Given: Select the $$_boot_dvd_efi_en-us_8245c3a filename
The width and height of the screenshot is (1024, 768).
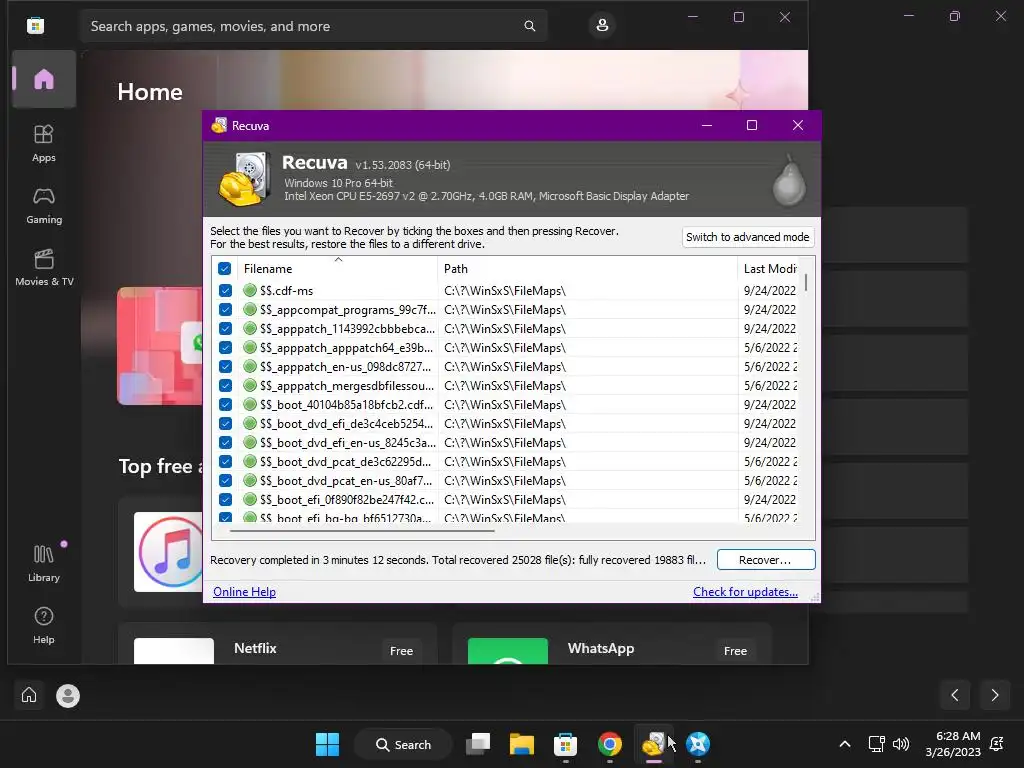Looking at the screenshot, I should [x=347, y=442].
